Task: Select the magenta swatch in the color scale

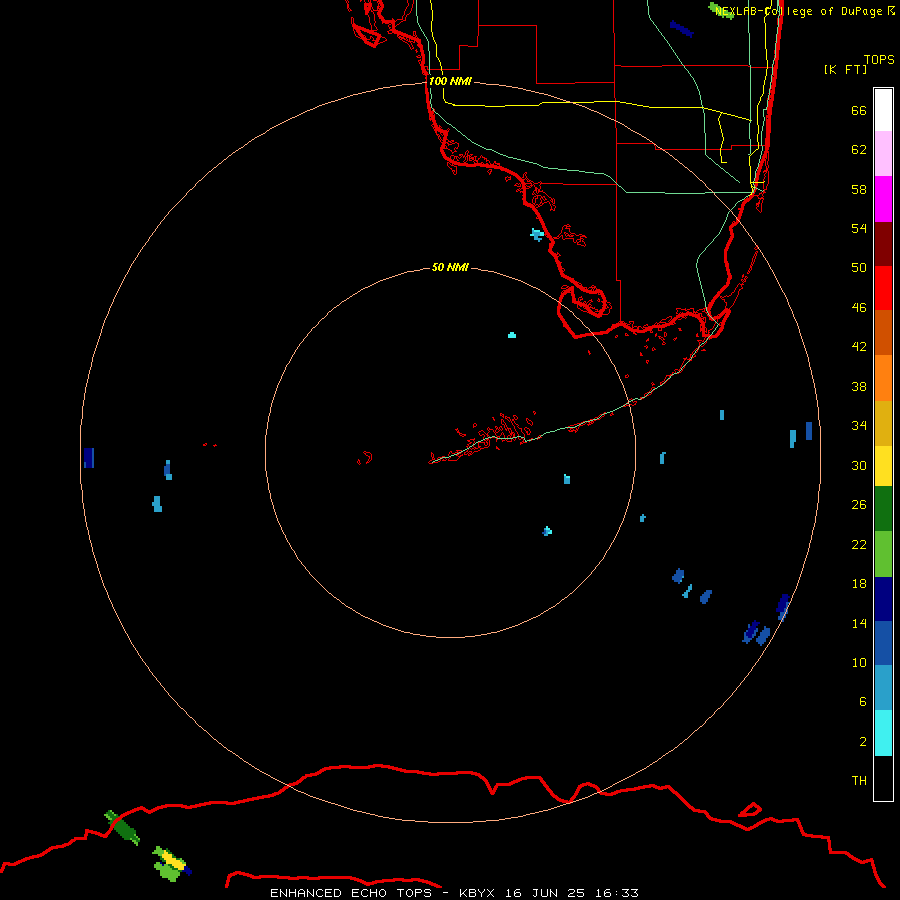Action: coord(883,199)
